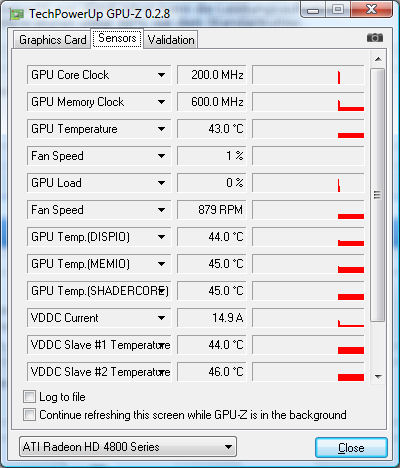The height and width of the screenshot is (468, 400).
Task: Click the vertical scrollbar thumb
Action: [378, 195]
